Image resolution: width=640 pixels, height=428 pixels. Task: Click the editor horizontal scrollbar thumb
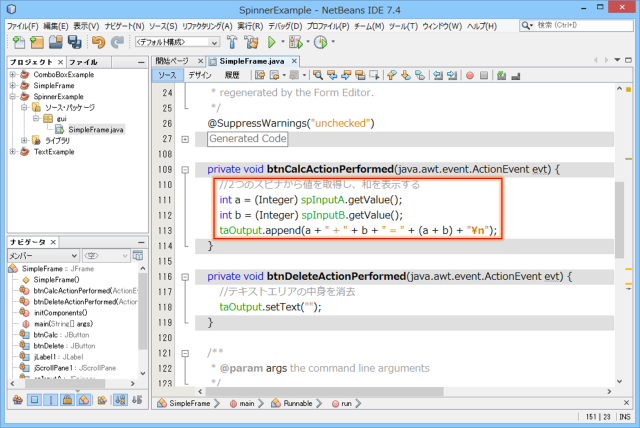click(x=324, y=392)
